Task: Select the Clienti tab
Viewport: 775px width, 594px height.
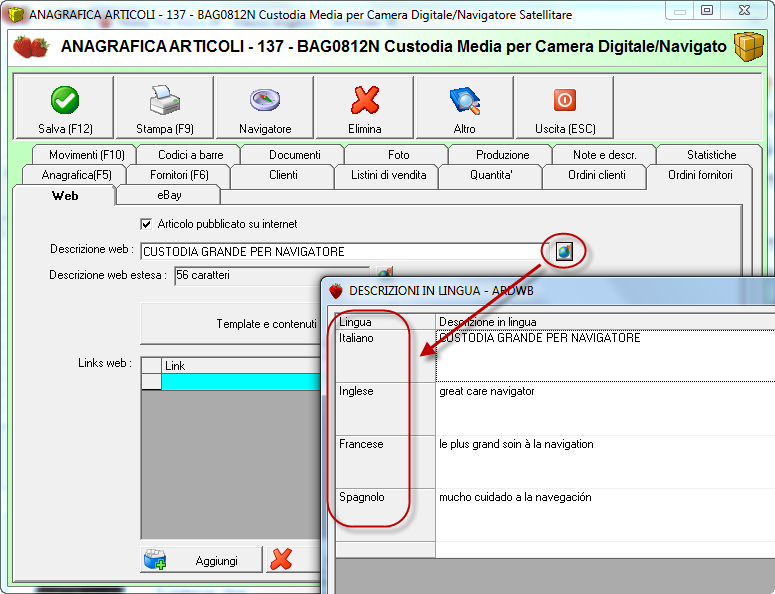Action: [x=283, y=175]
